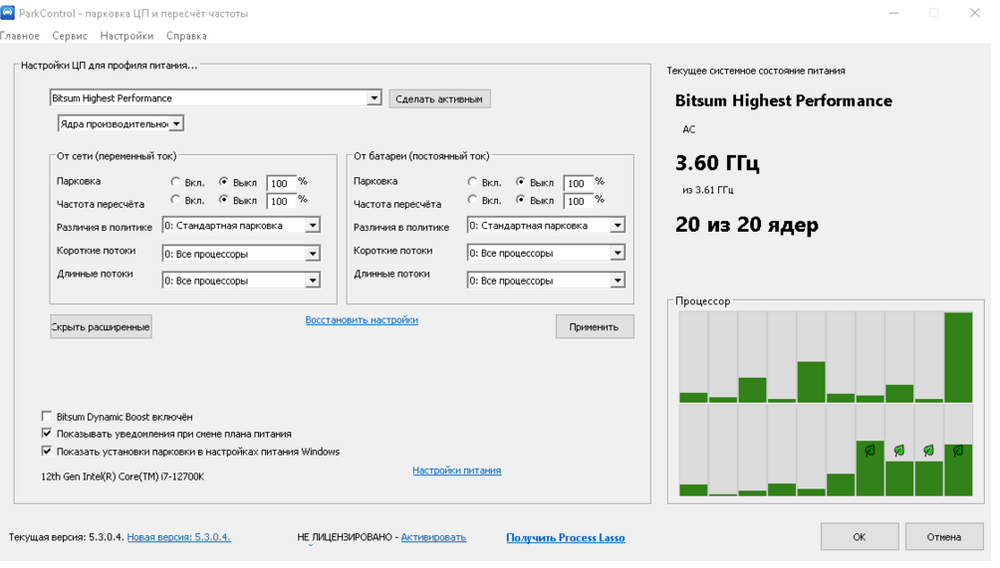Select Вкл. for Парковка under От сети

pyautogui.click(x=175, y=182)
